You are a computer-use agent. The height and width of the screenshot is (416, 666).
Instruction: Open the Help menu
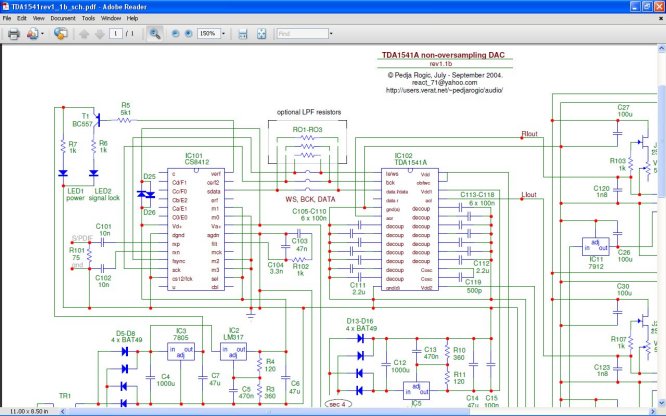[133, 18]
